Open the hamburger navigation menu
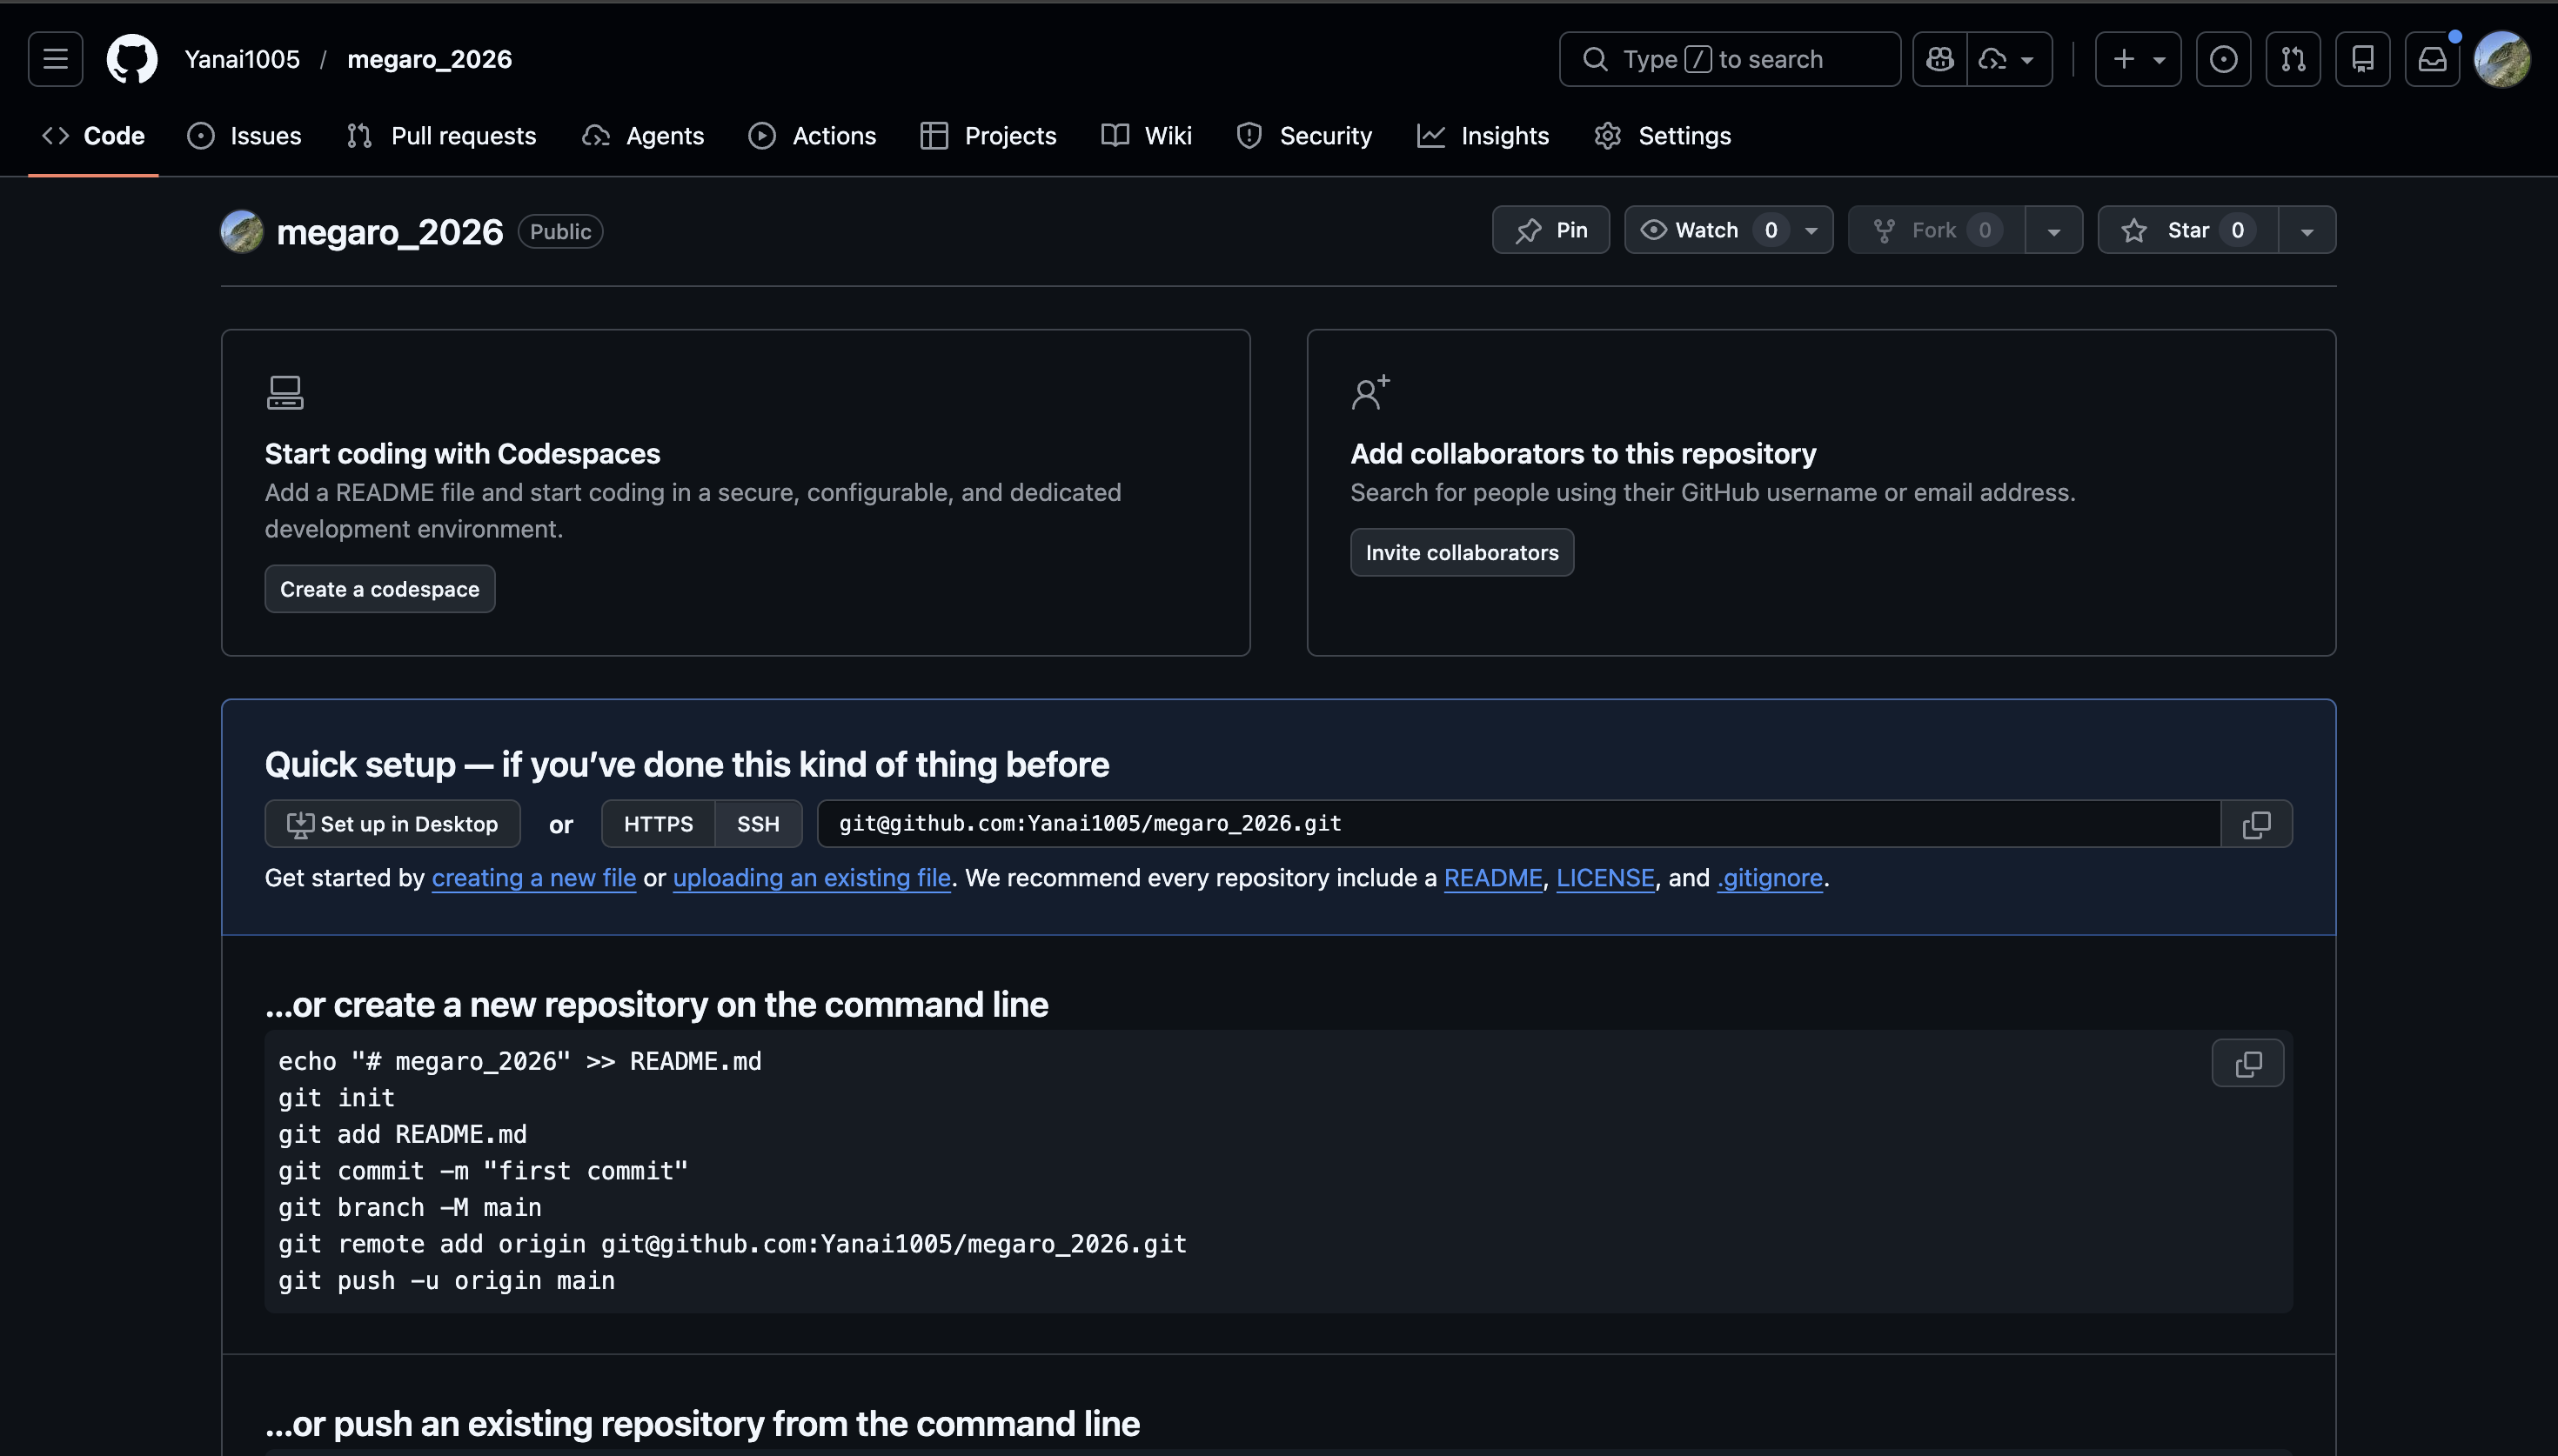Screen dimensions: 2558x1456 [55, 59]
